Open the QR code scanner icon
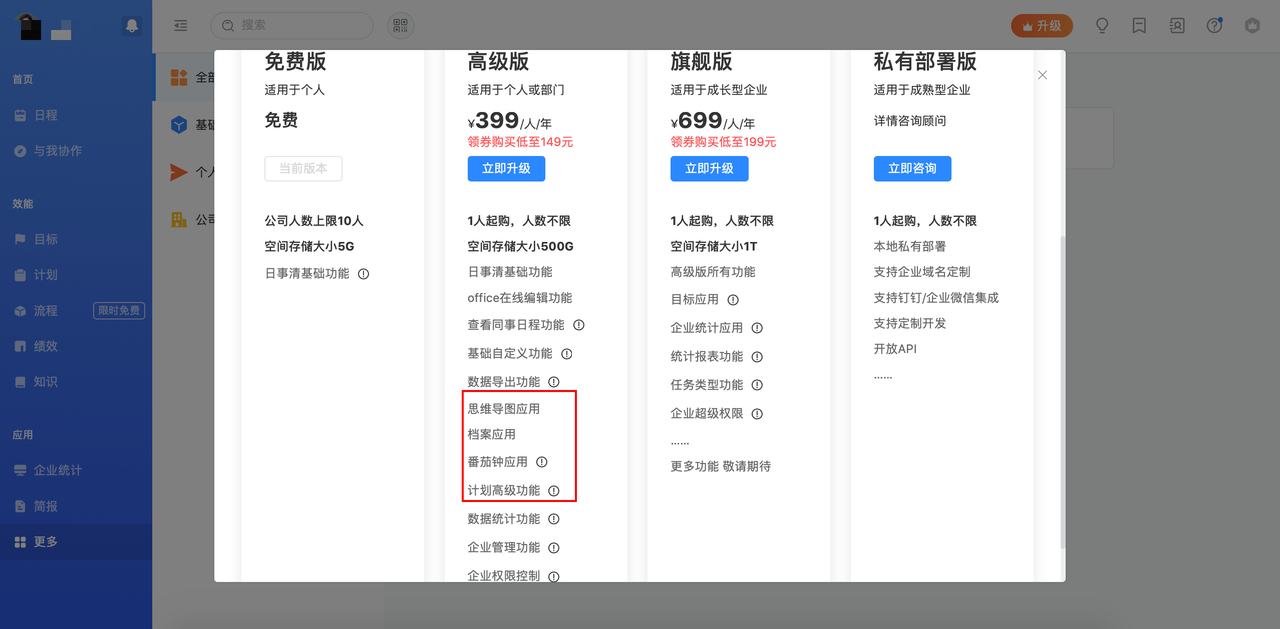Screen dimensions: 1280x629 [400, 26]
